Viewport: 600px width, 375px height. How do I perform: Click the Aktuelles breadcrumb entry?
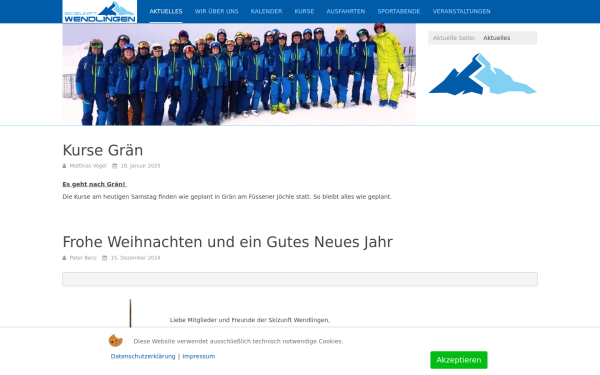pos(496,38)
